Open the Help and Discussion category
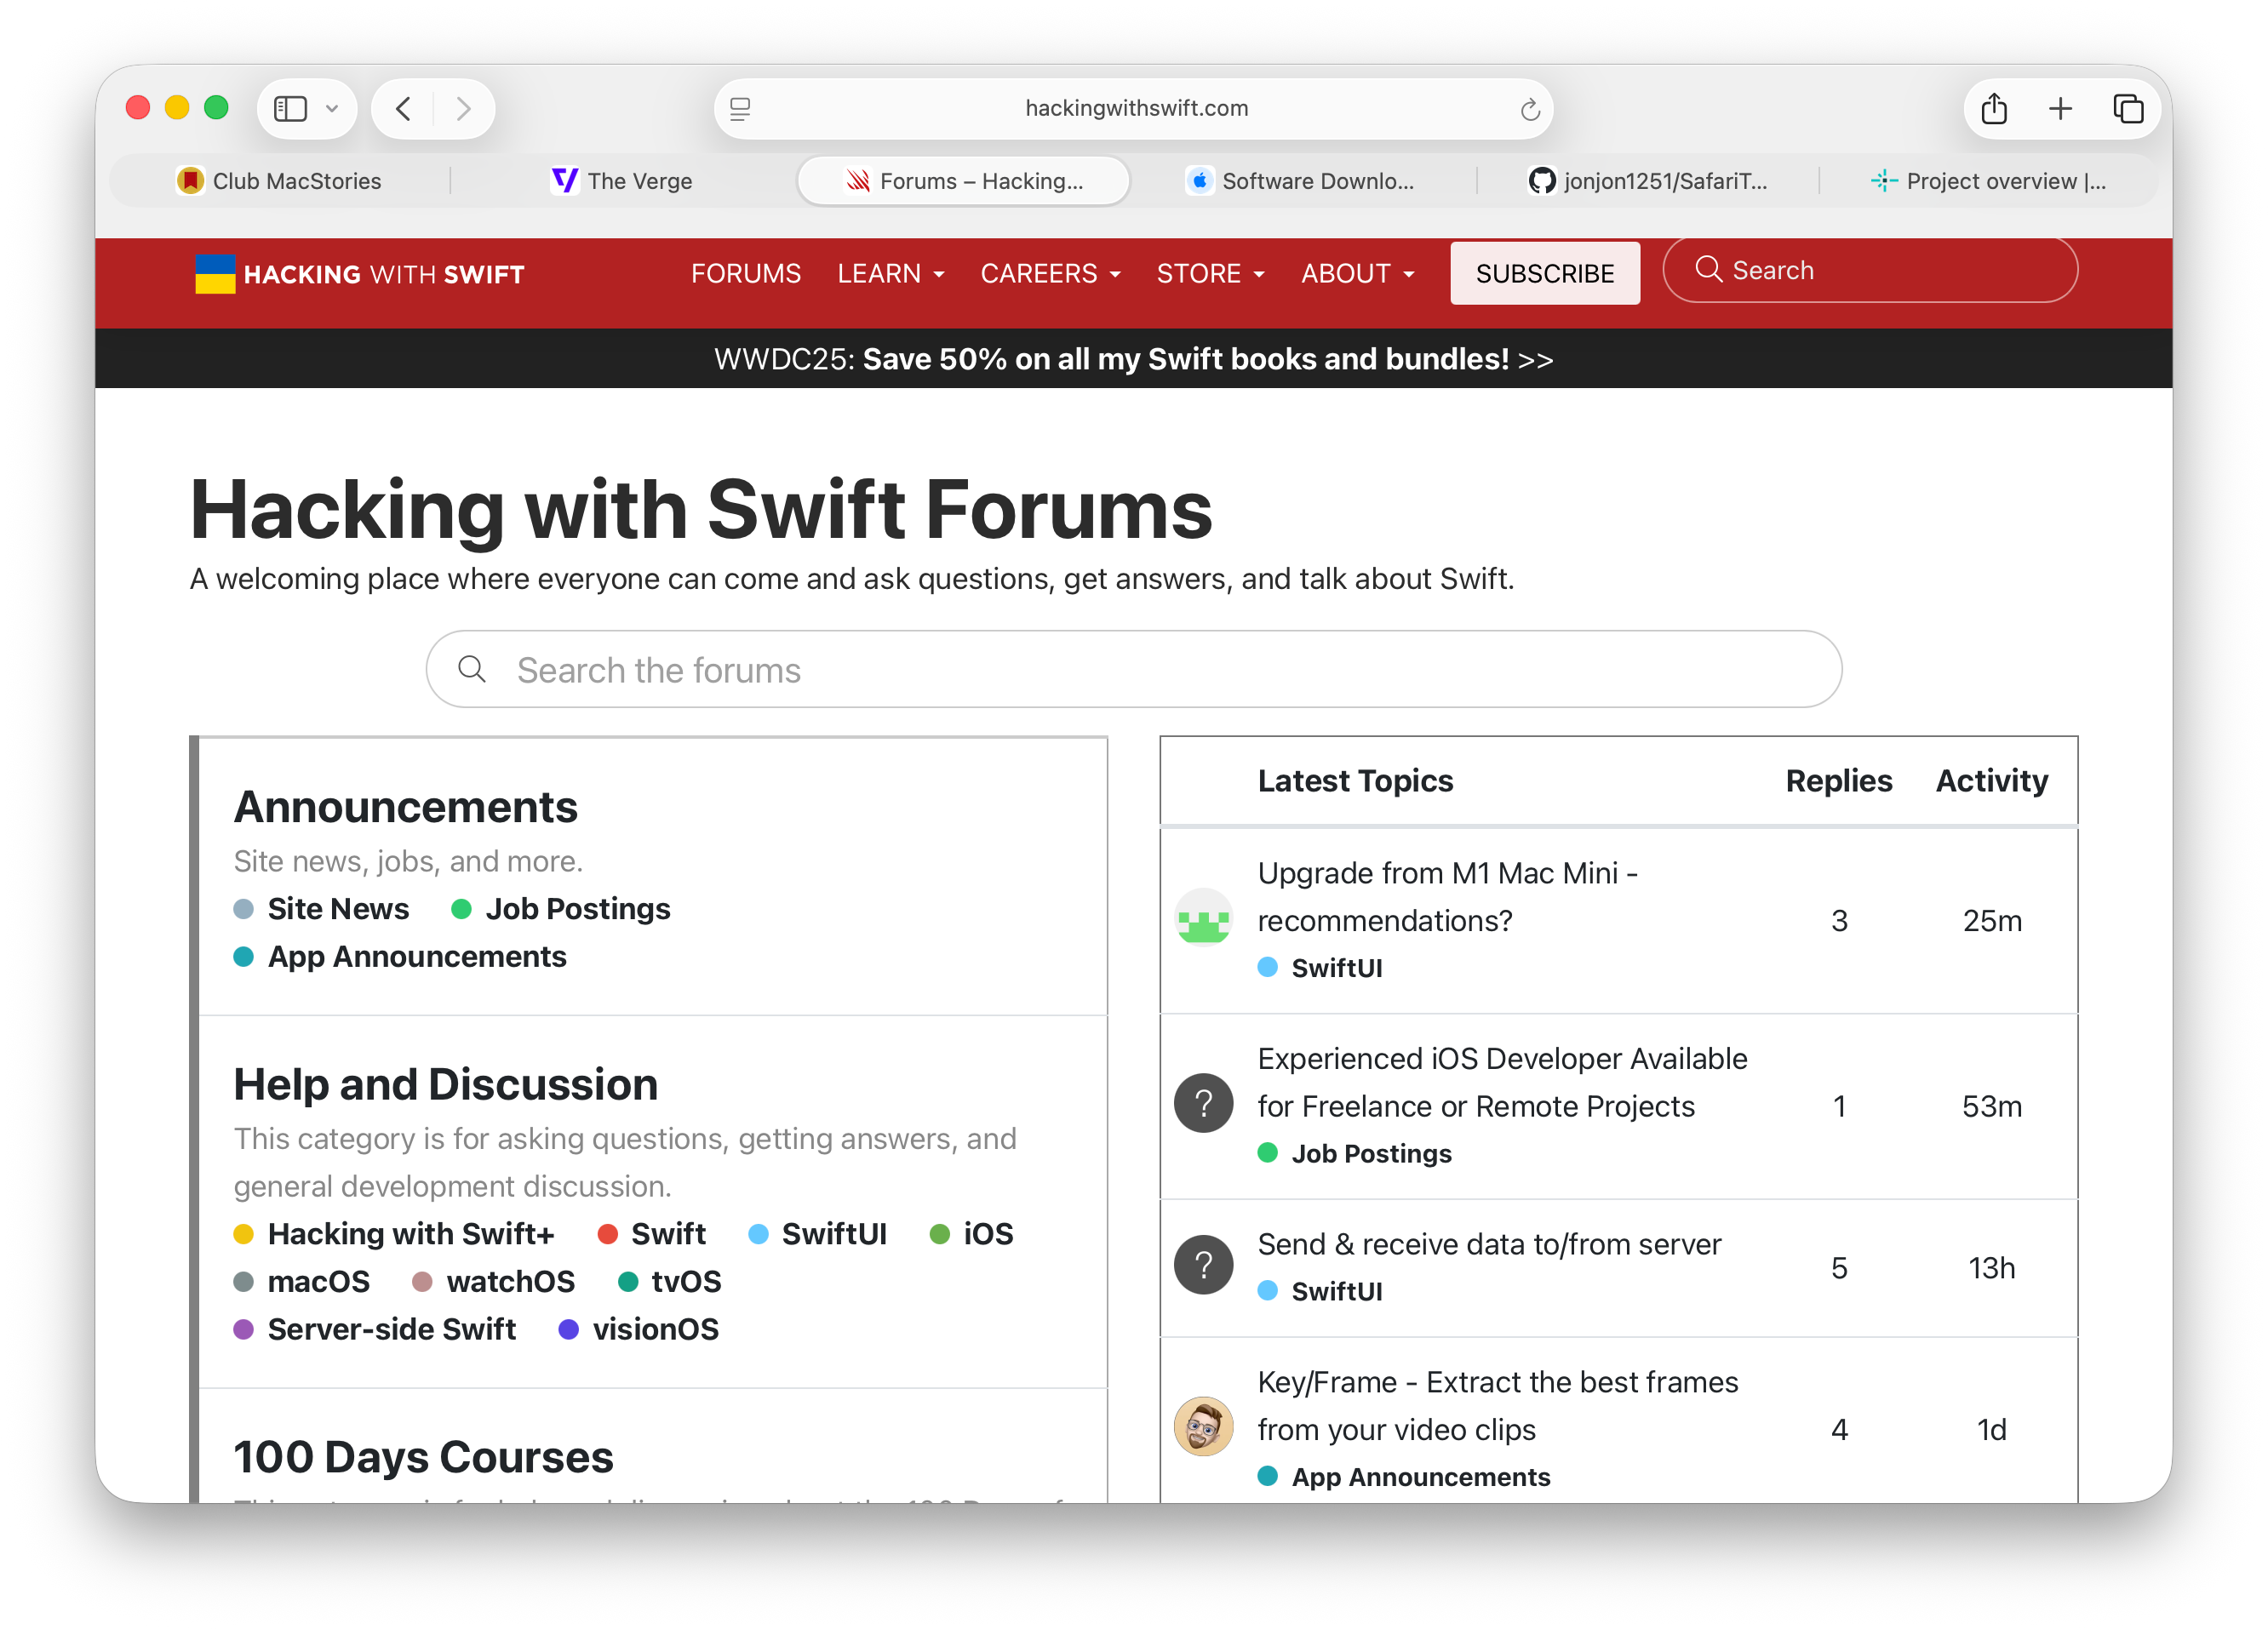This screenshot has width=2268, height=1629. pyautogui.click(x=445, y=1084)
